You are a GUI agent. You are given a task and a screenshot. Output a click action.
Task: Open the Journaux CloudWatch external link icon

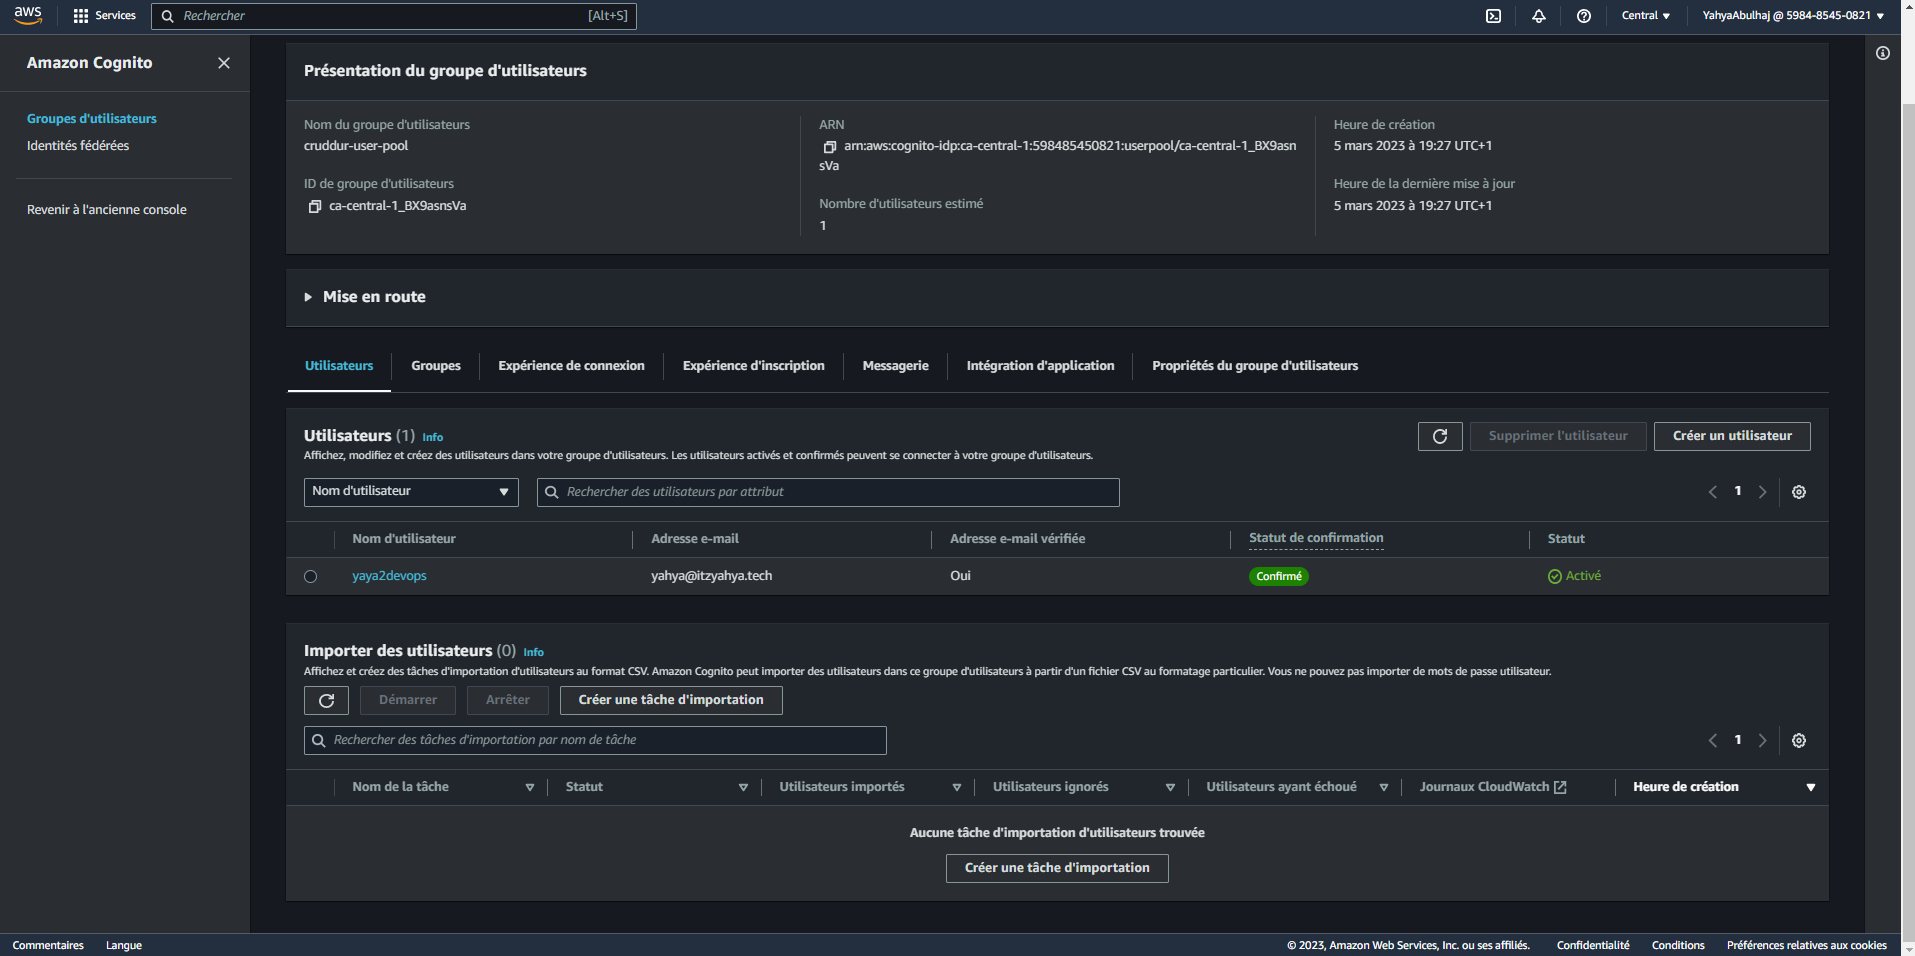pos(1560,788)
